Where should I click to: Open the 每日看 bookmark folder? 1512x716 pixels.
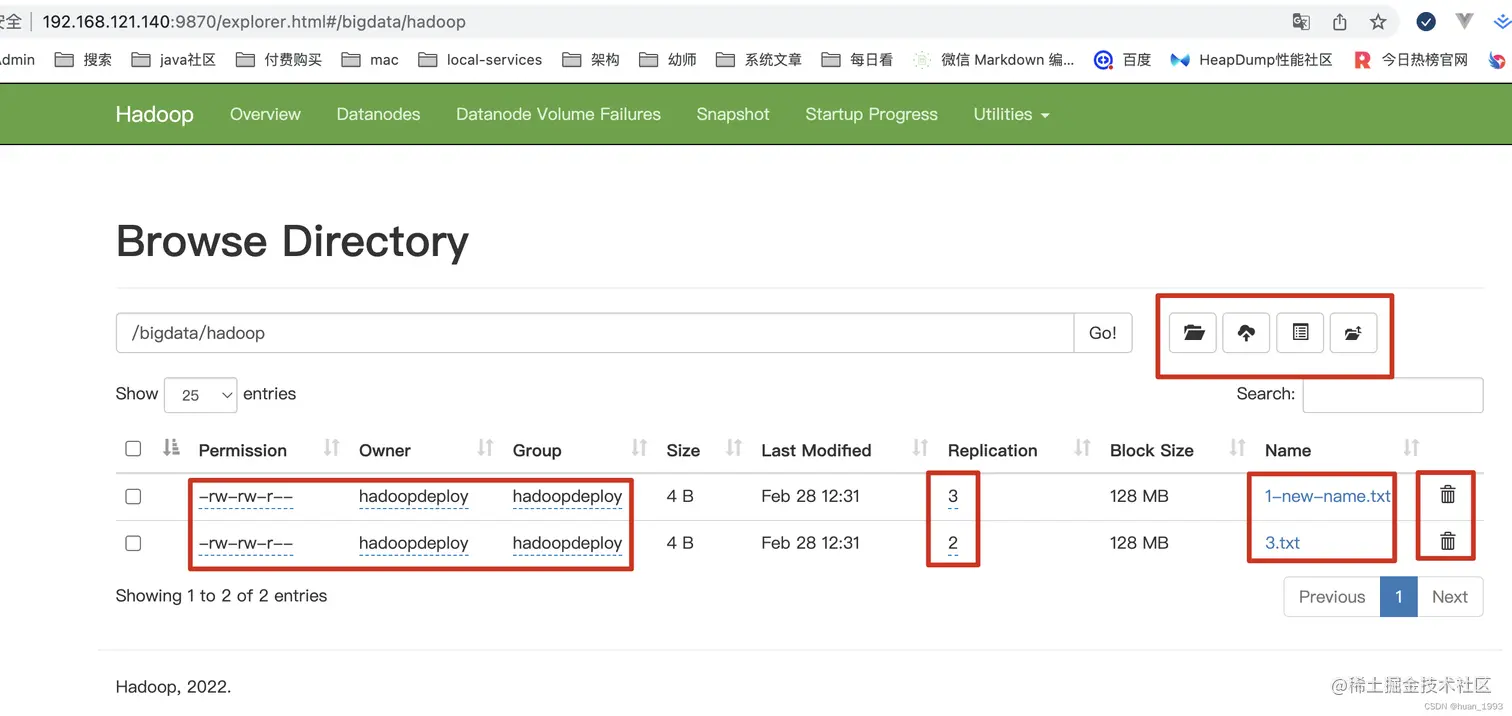pos(857,60)
